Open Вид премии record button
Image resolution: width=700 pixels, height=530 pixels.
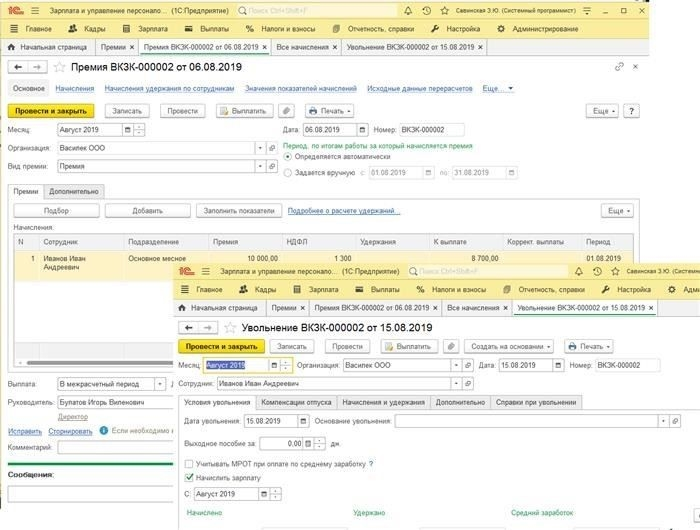coord(272,166)
